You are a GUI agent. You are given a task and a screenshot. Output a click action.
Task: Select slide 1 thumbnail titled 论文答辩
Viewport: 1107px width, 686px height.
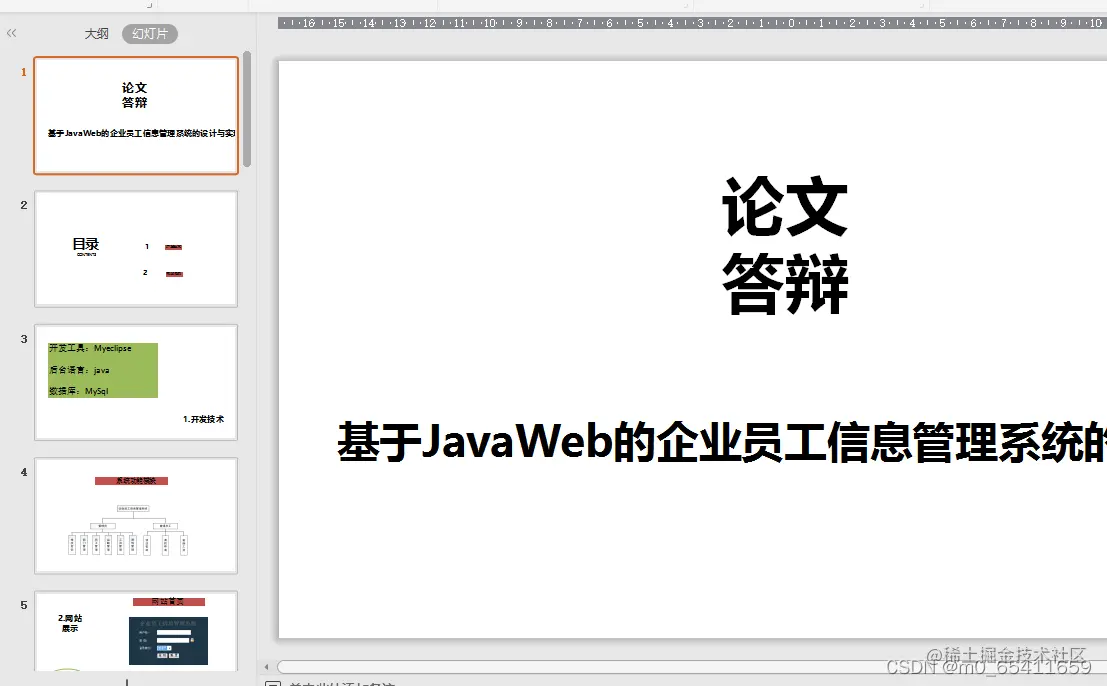tap(135, 114)
